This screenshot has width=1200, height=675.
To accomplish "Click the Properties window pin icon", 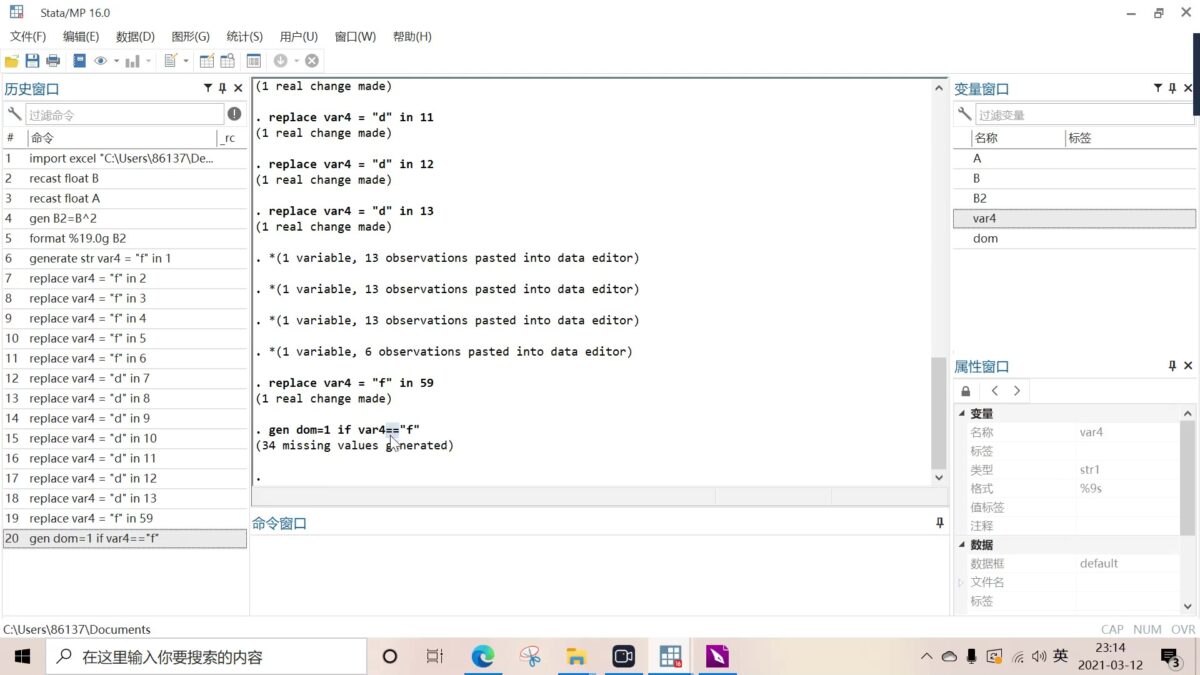I will click(1173, 366).
